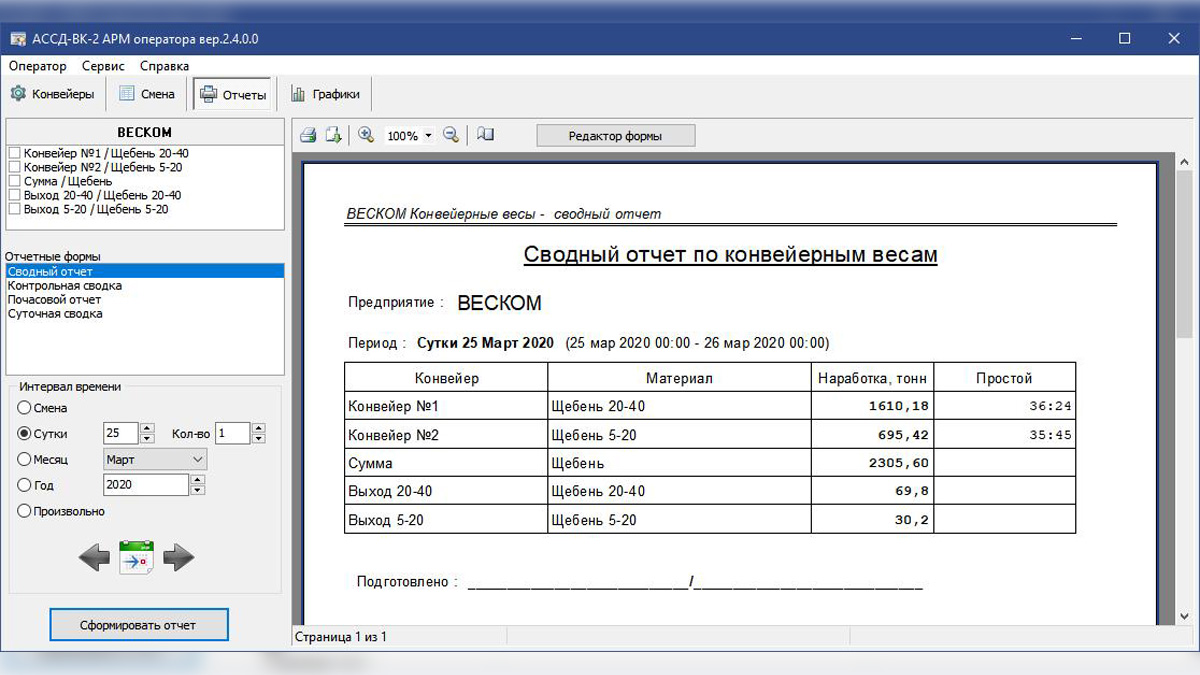
Task: Zoom out of the report preview
Action: coord(451,135)
